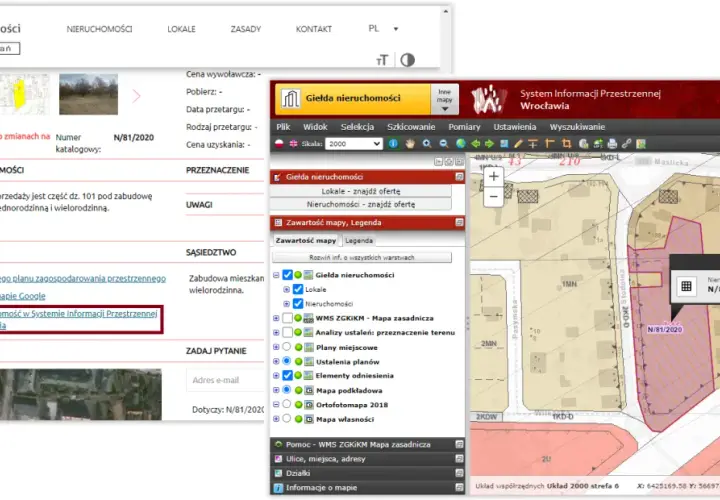Viewport: 720px width, 500px height.
Task: Open the Systemie Informacji Przestrzennej link
Action: [x=79, y=319]
